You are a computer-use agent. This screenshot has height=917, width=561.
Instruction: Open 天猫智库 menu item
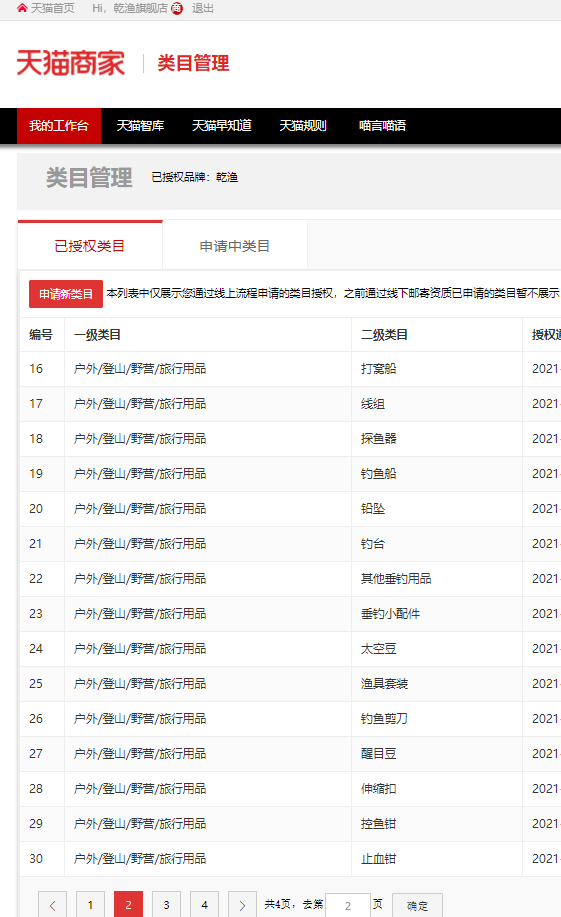click(x=140, y=126)
